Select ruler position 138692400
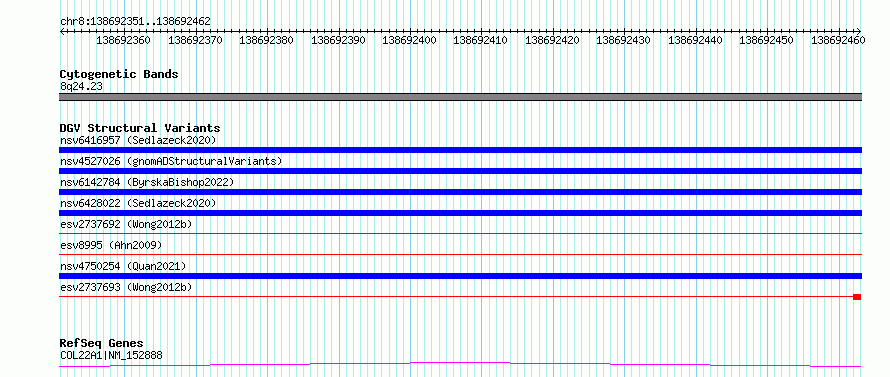 point(410,40)
